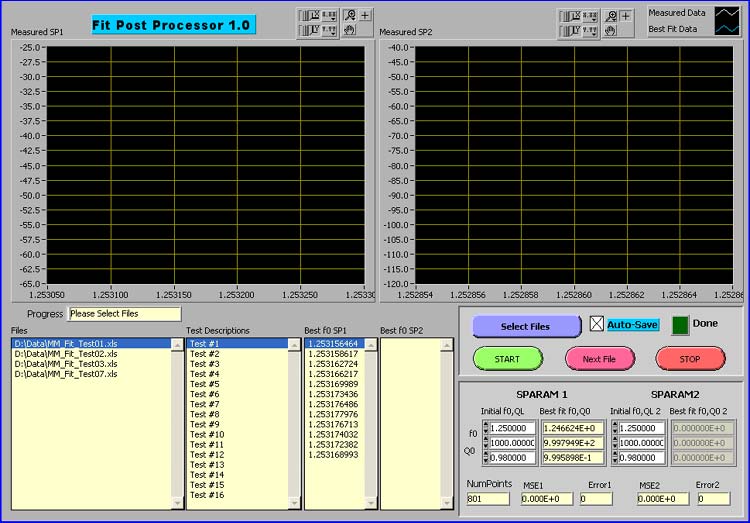The width and height of the screenshot is (750, 523).
Task: Select the pan hand tool for SP2 graph
Action: point(610,30)
